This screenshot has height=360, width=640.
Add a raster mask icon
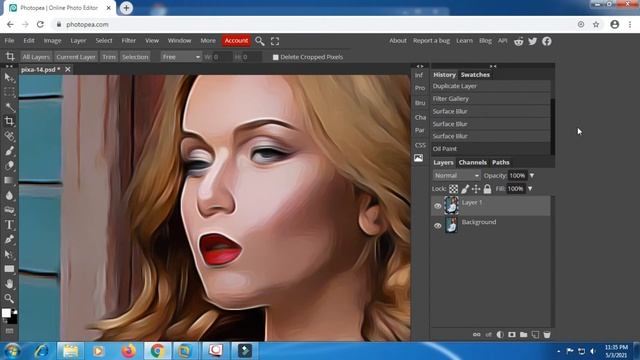(x=512, y=335)
